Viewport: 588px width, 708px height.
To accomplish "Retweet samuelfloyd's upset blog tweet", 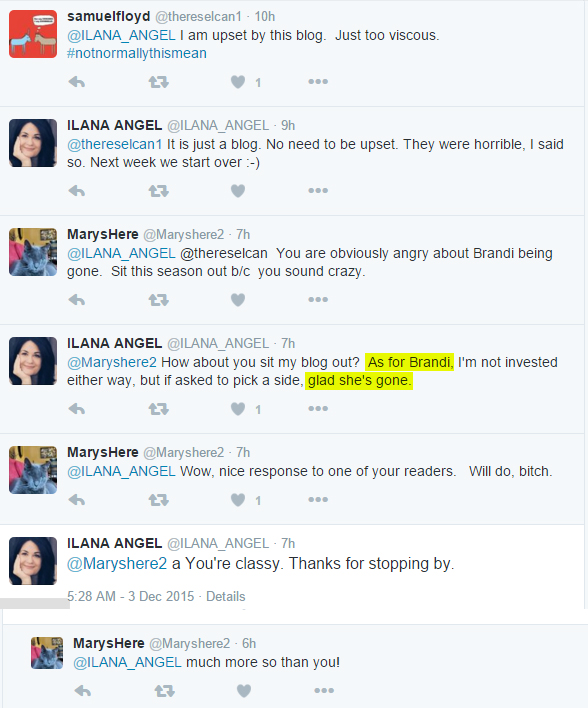I will point(159,82).
